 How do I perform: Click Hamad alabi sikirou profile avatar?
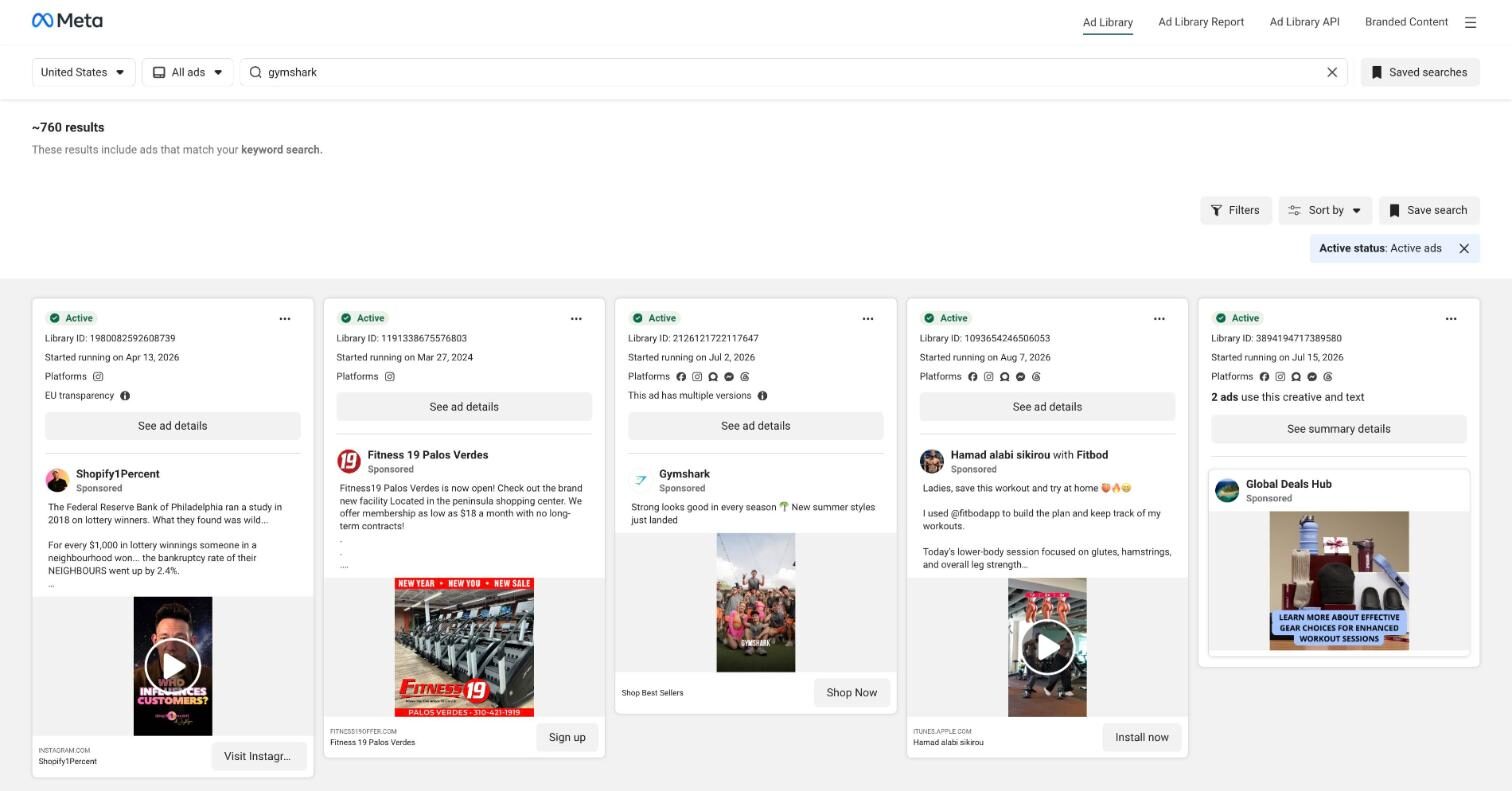[932, 461]
